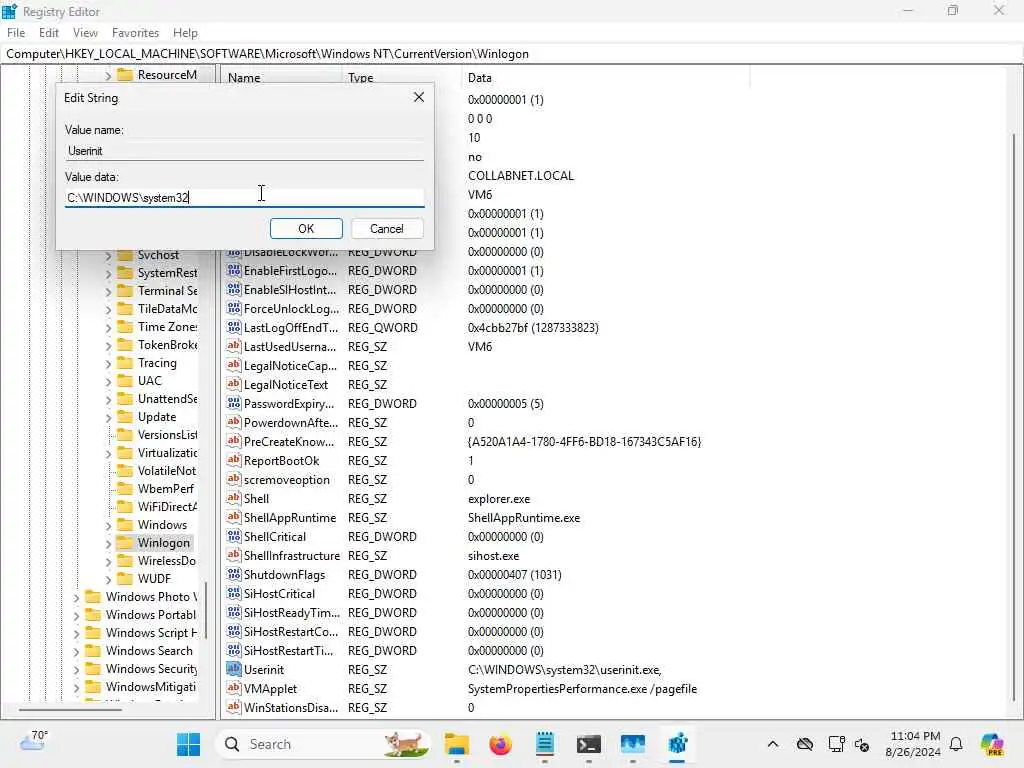Open File Explorer from taskbar
Image resolution: width=1024 pixels, height=768 pixels.
pyautogui.click(x=456, y=744)
